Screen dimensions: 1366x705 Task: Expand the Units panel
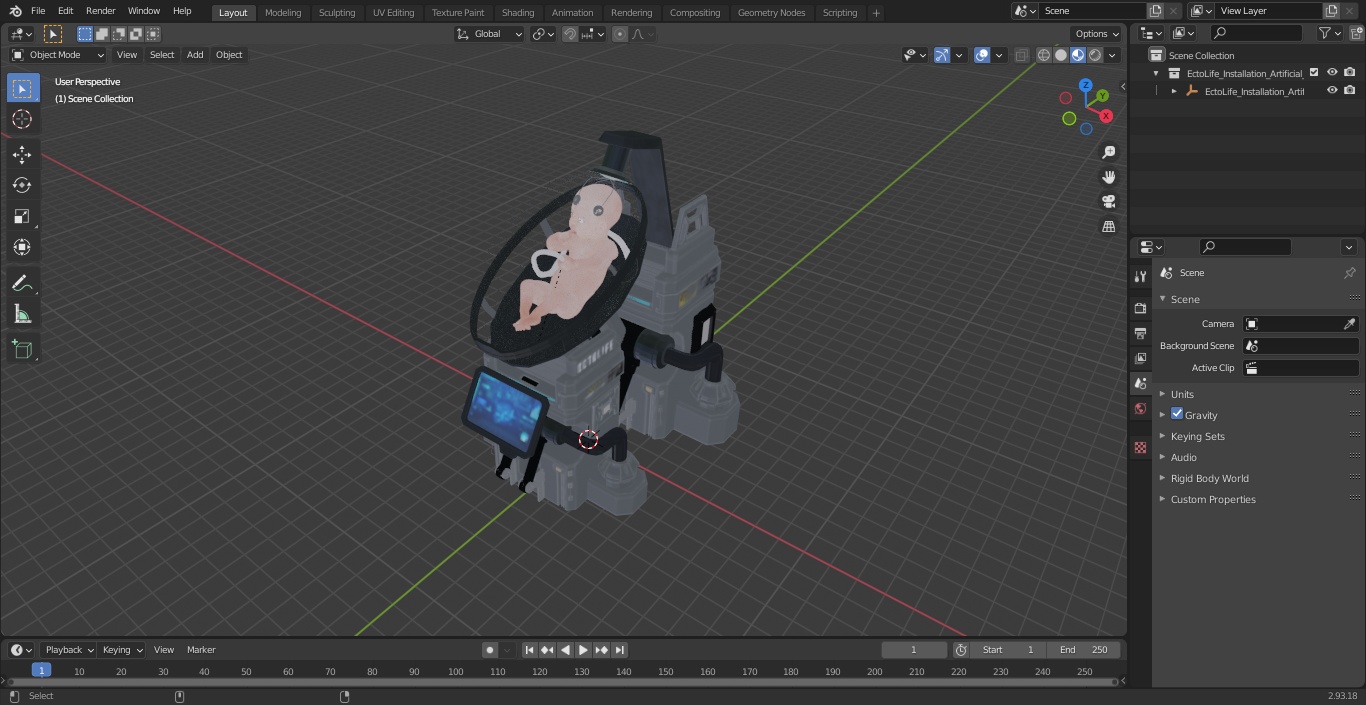[x=1182, y=394]
